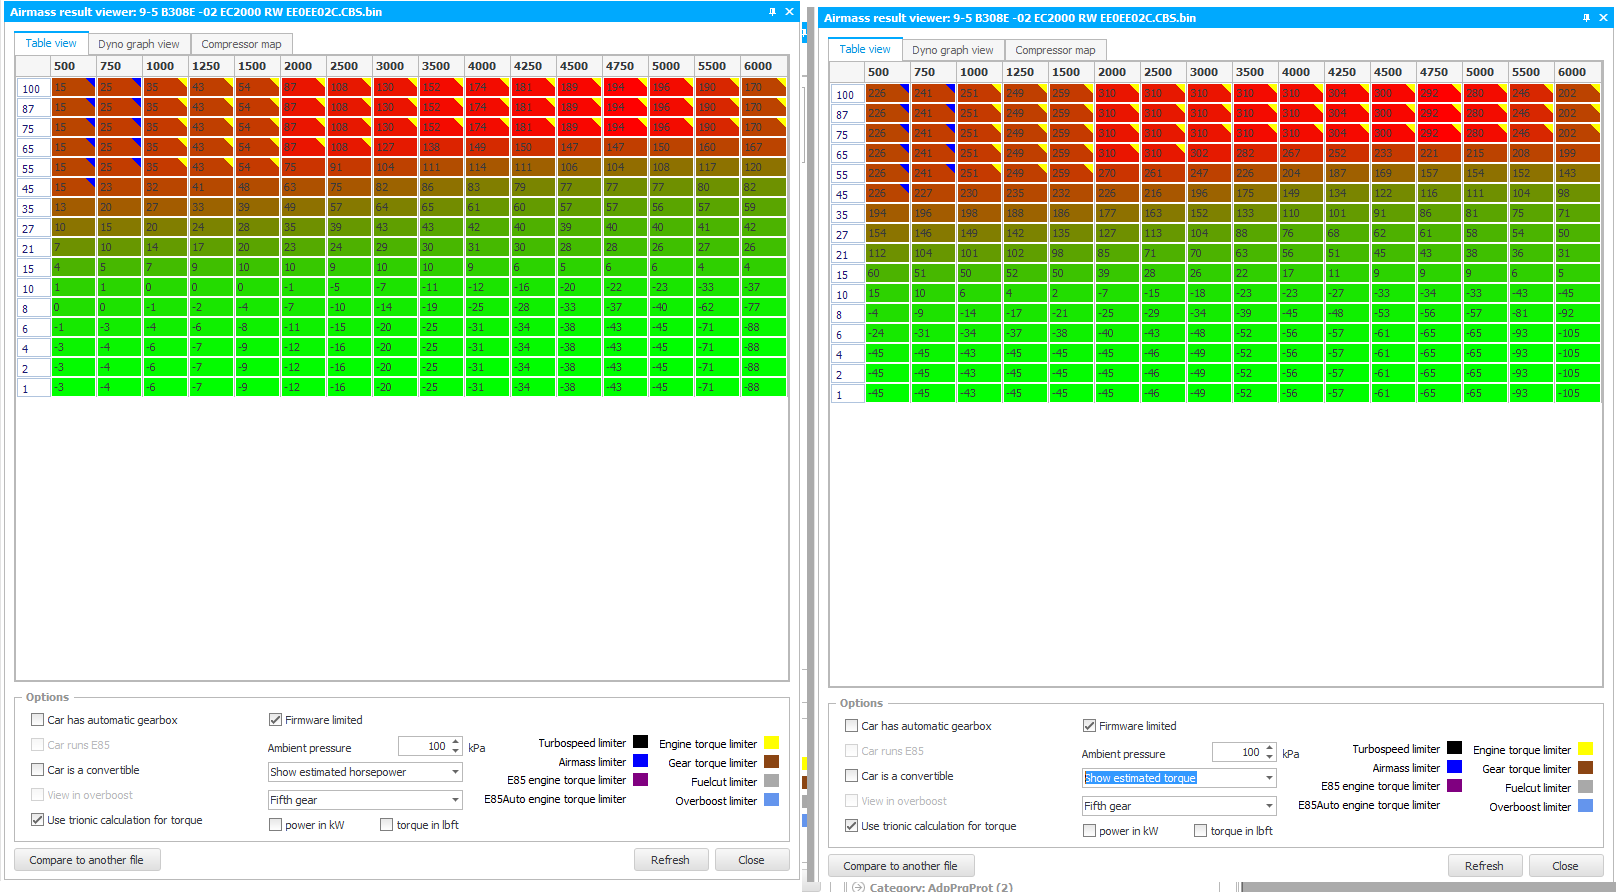Viewport: 1616px width, 892px height.
Task: Select row header 10 in left table
Action: click(x=33, y=288)
